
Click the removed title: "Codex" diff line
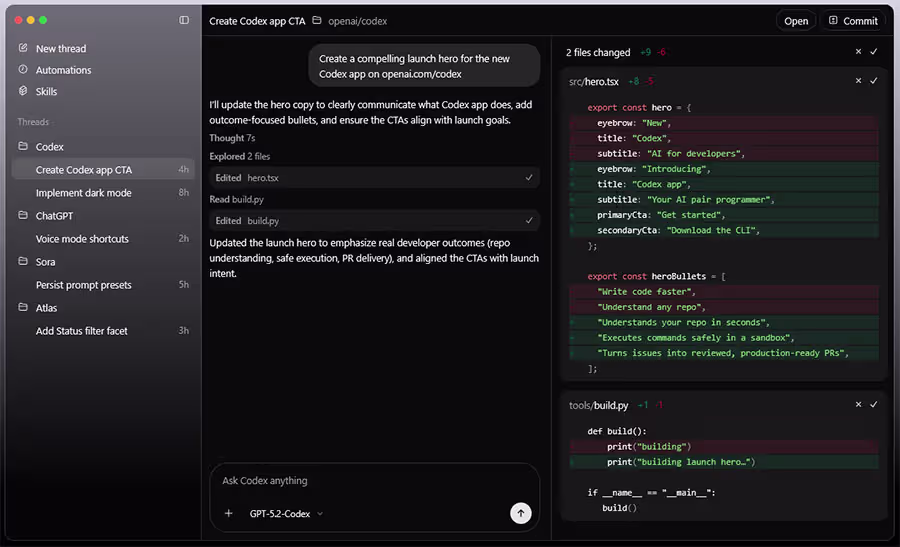click(724, 138)
